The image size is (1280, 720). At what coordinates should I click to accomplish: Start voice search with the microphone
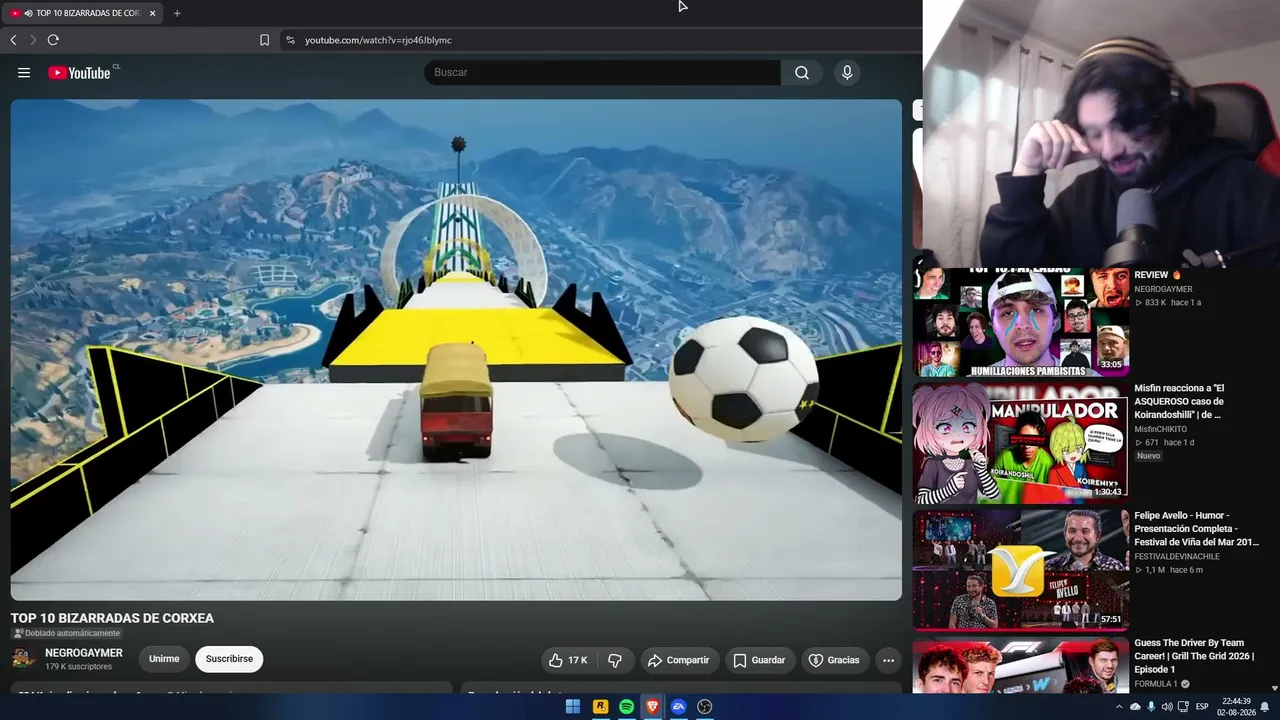[x=847, y=72]
